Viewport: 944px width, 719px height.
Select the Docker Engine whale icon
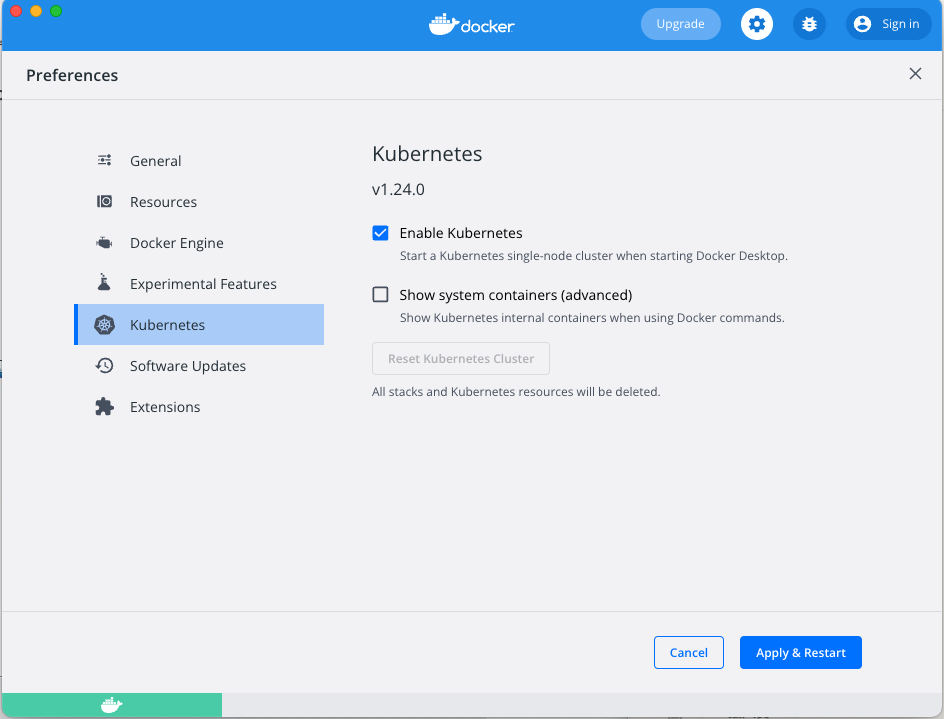[104, 242]
